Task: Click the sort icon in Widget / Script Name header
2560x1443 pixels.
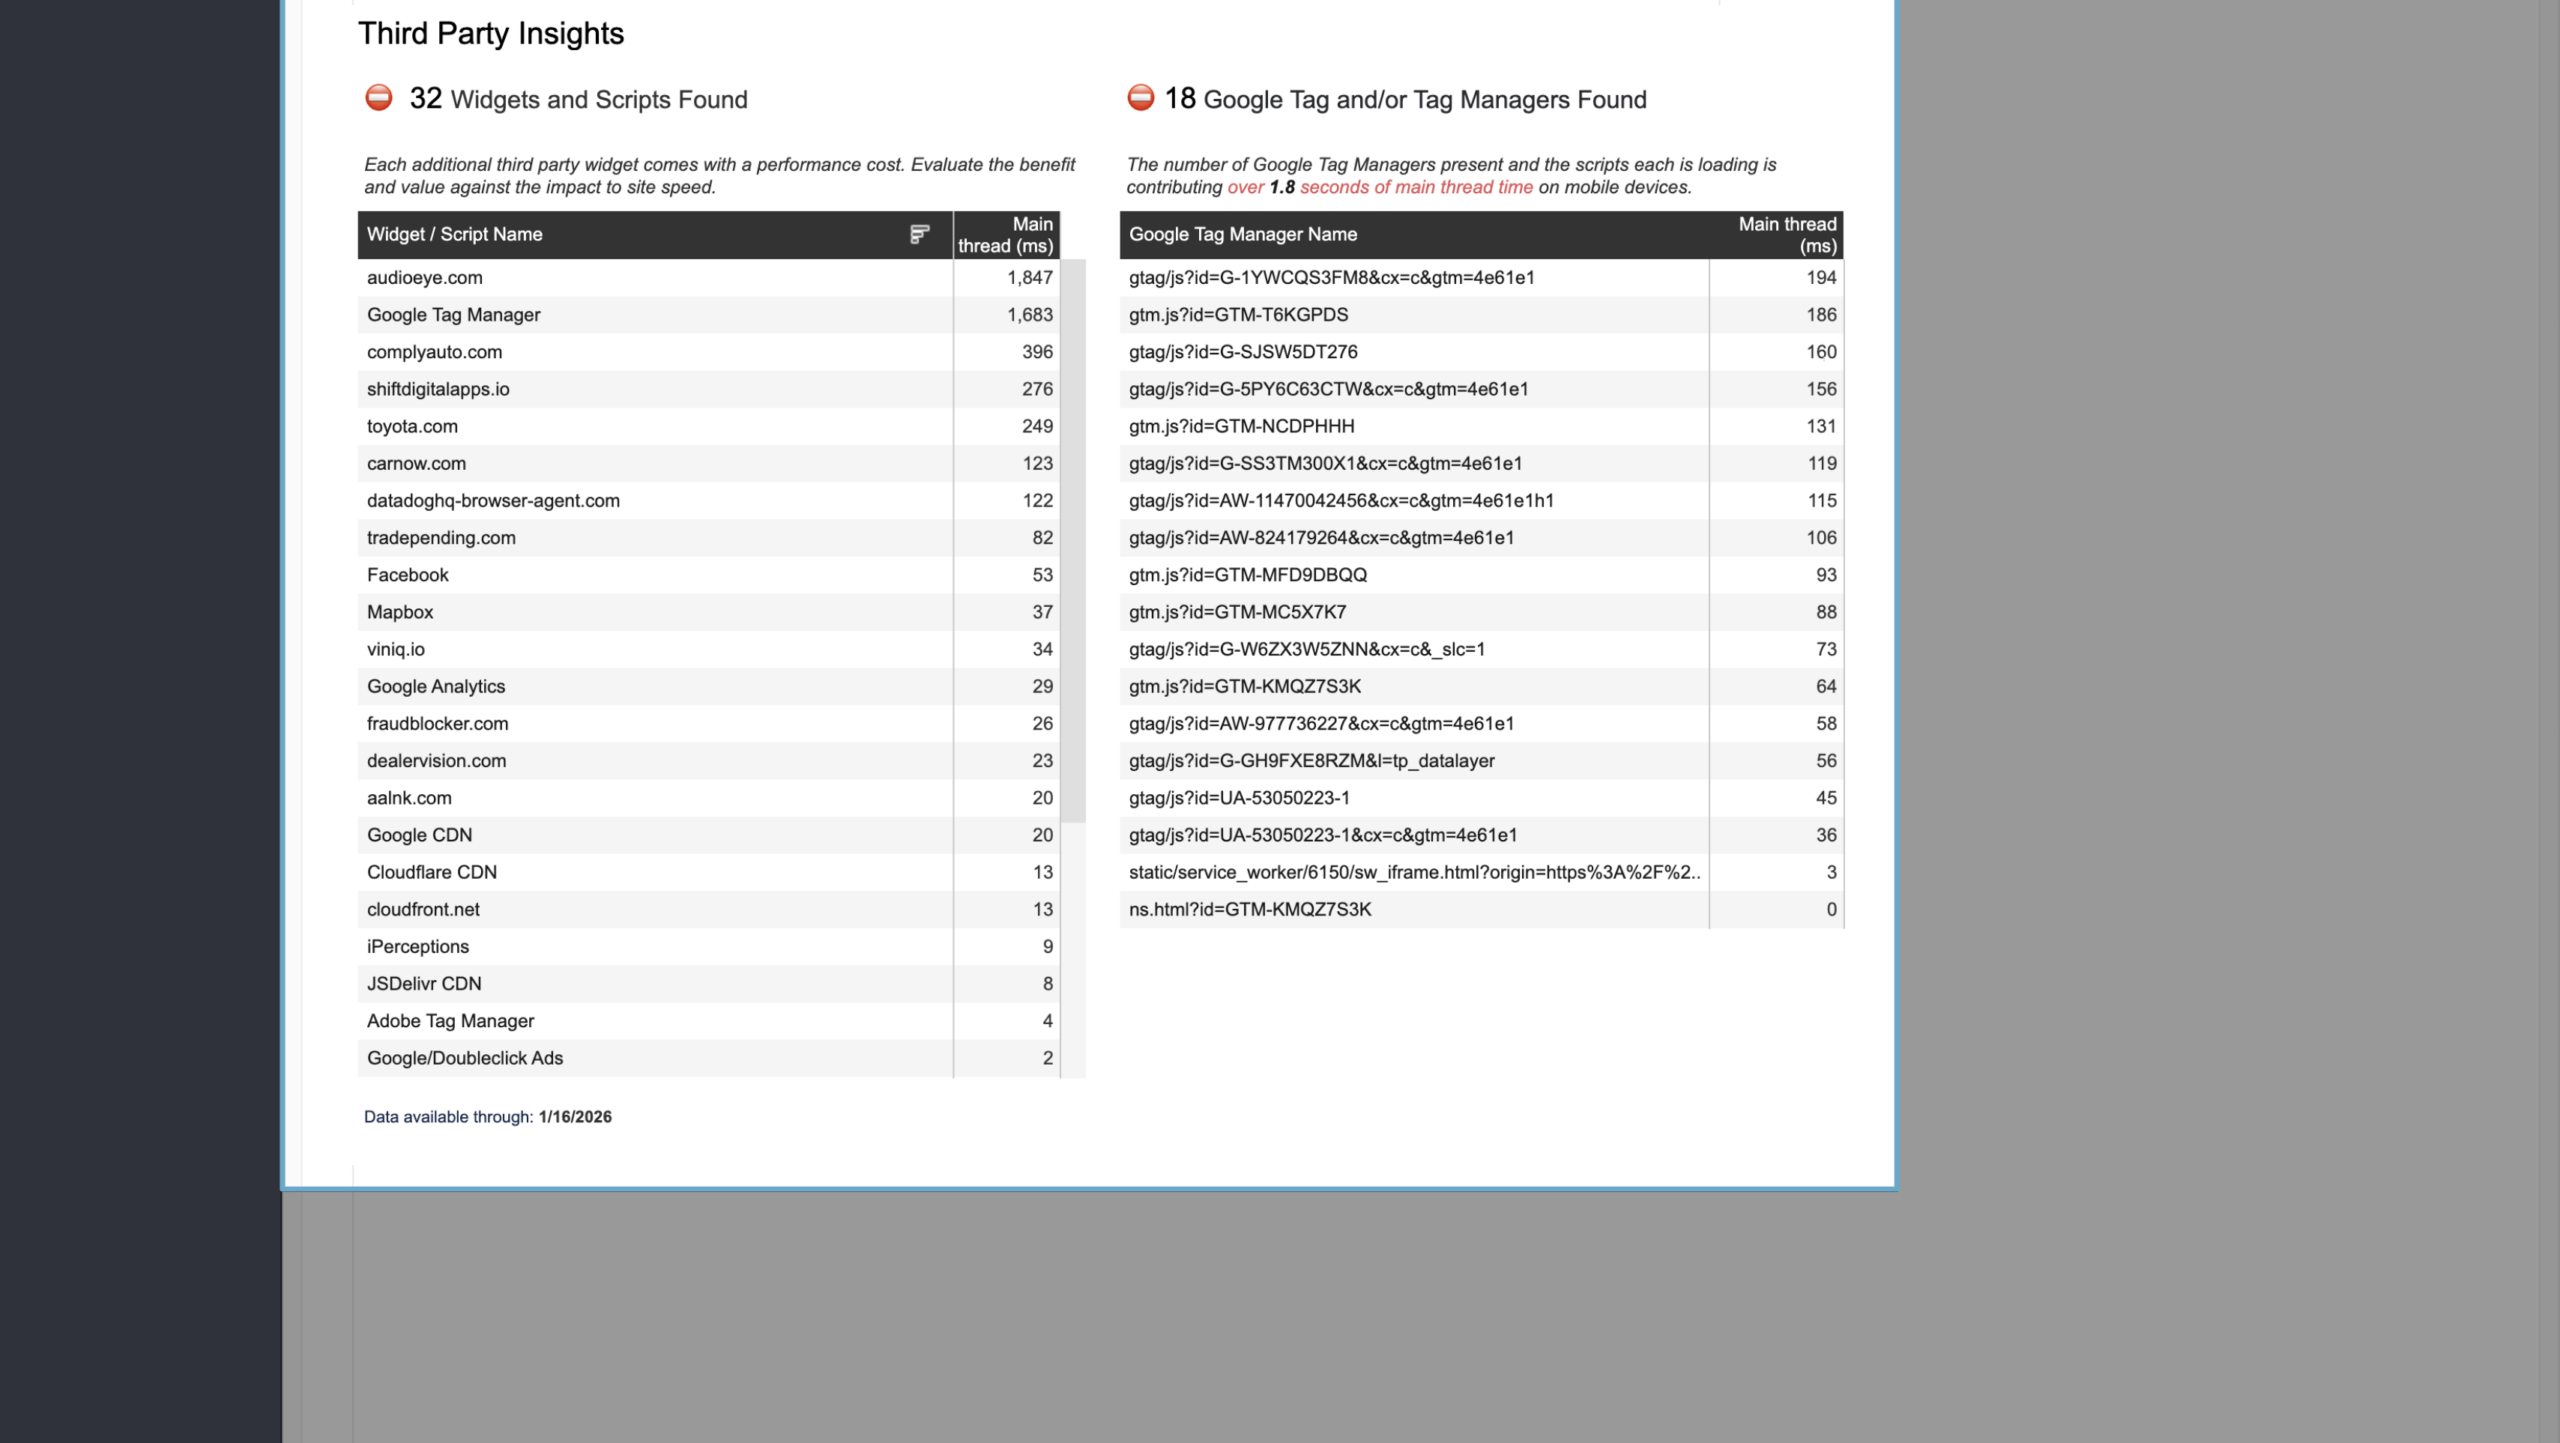Action: tap(919, 234)
